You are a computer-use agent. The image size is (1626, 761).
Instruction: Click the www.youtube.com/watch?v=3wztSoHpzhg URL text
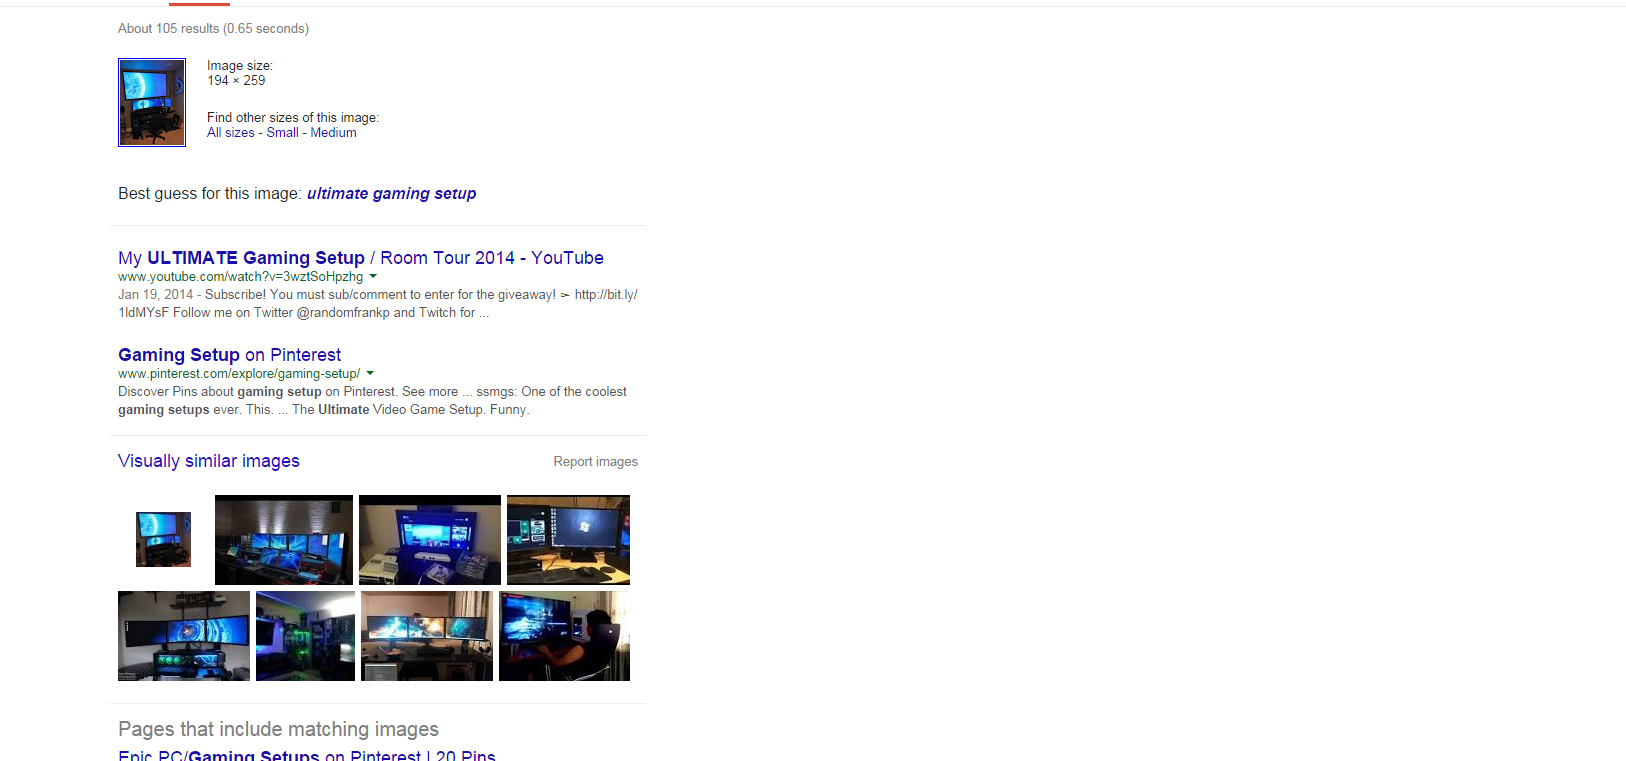click(240, 277)
